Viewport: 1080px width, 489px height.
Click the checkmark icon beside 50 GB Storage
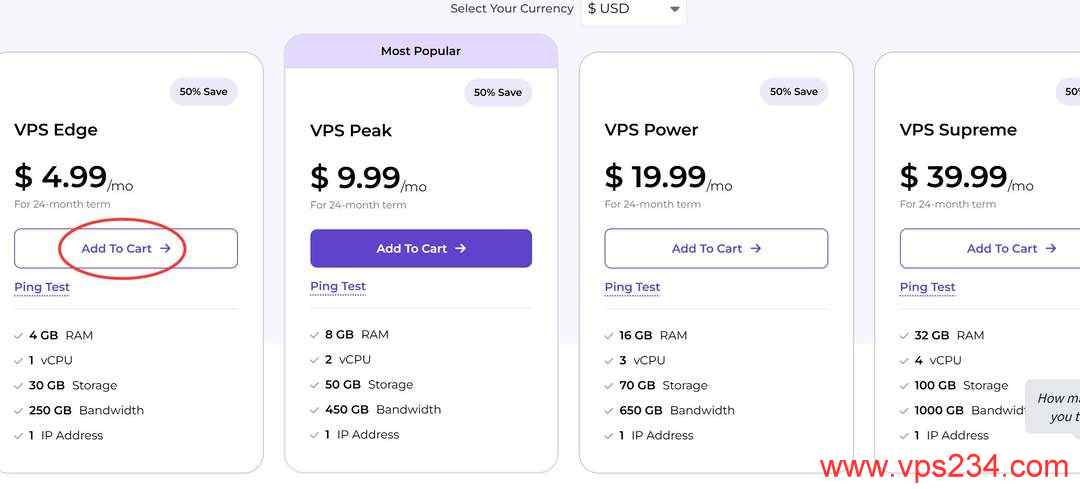(316, 385)
